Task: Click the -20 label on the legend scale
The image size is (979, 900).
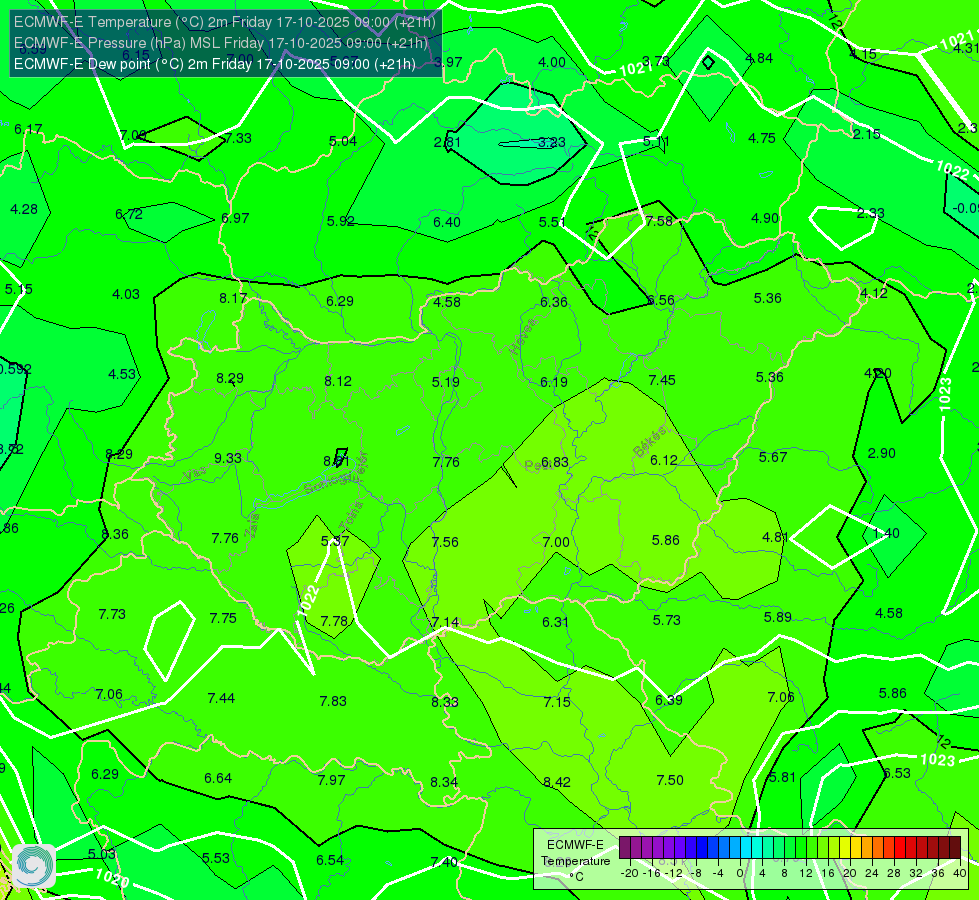Action: [x=629, y=873]
